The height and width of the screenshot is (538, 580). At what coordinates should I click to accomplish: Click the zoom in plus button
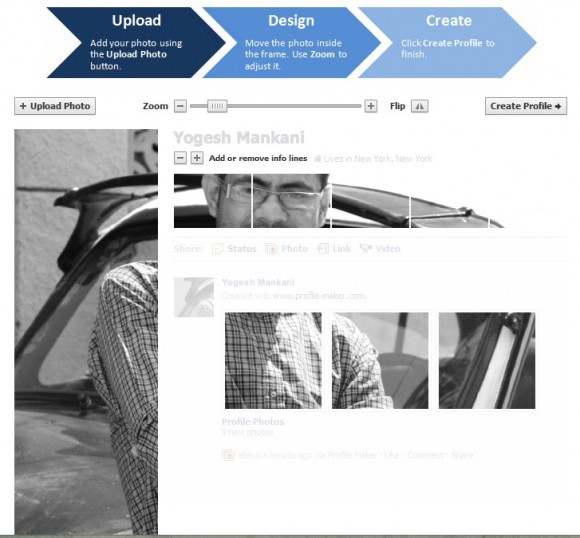coord(371,106)
